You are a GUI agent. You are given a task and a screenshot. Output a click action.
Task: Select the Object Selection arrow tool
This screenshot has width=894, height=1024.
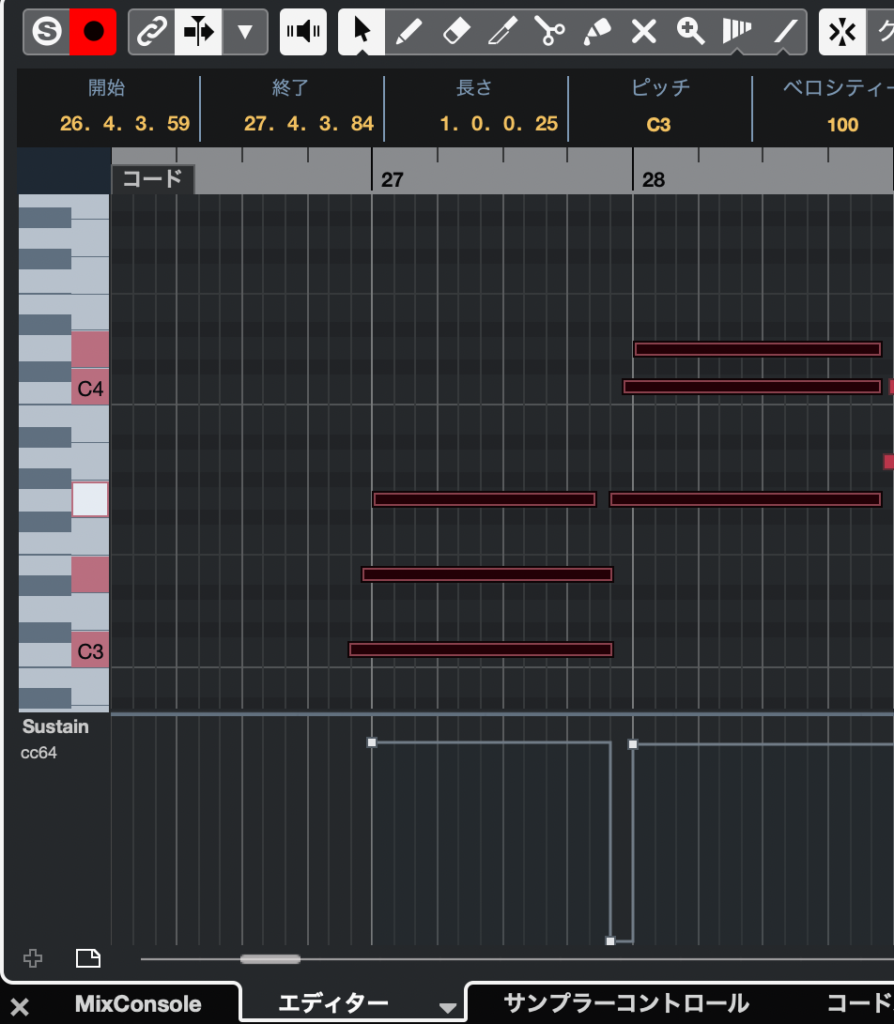click(362, 32)
